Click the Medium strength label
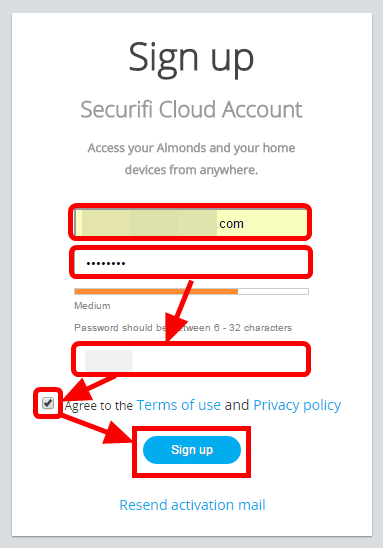 point(92,306)
